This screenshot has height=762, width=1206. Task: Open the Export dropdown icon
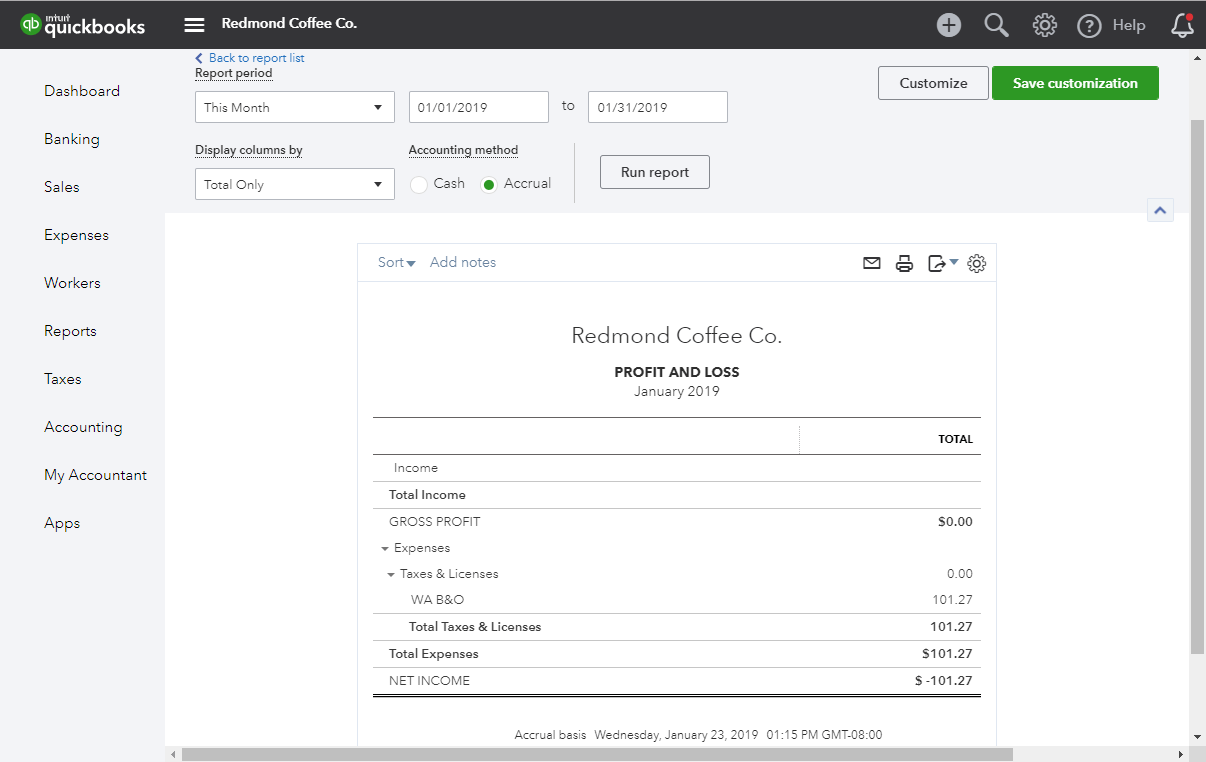[941, 263]
